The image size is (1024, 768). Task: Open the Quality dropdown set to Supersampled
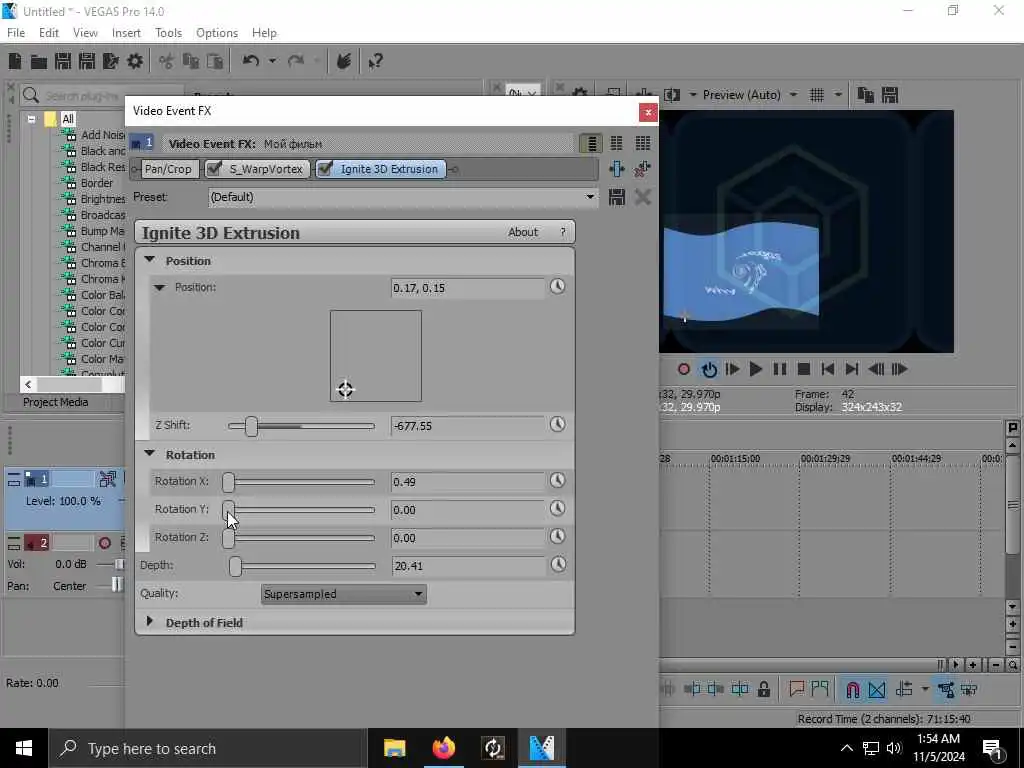(344, 594)
